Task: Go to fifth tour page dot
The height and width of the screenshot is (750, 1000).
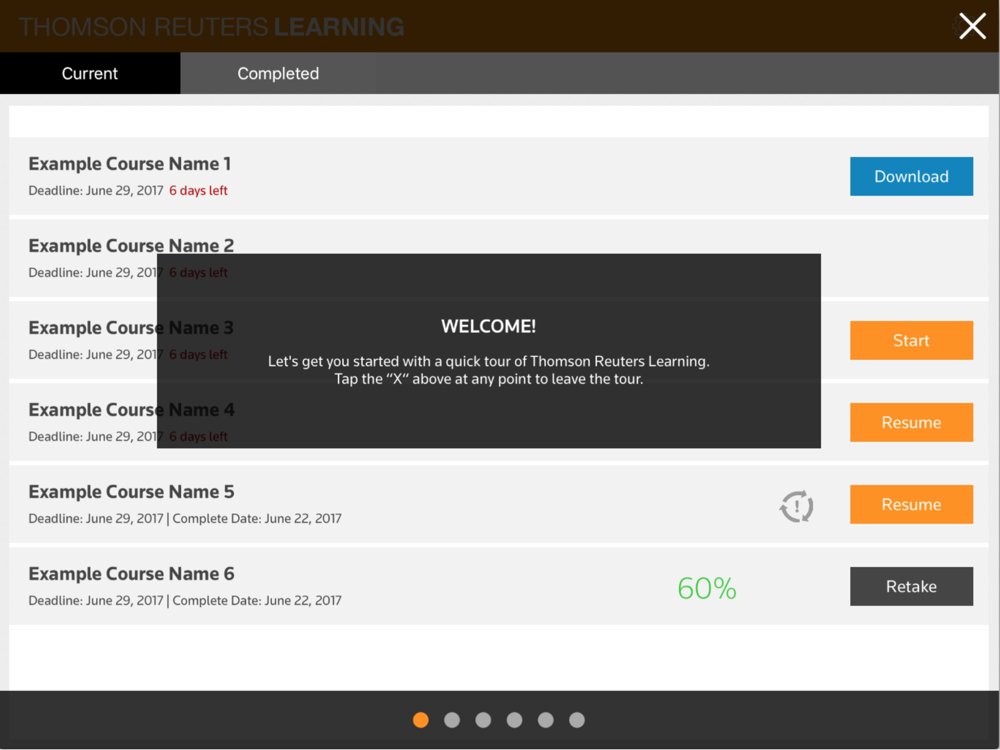Action: click(546, 720)
